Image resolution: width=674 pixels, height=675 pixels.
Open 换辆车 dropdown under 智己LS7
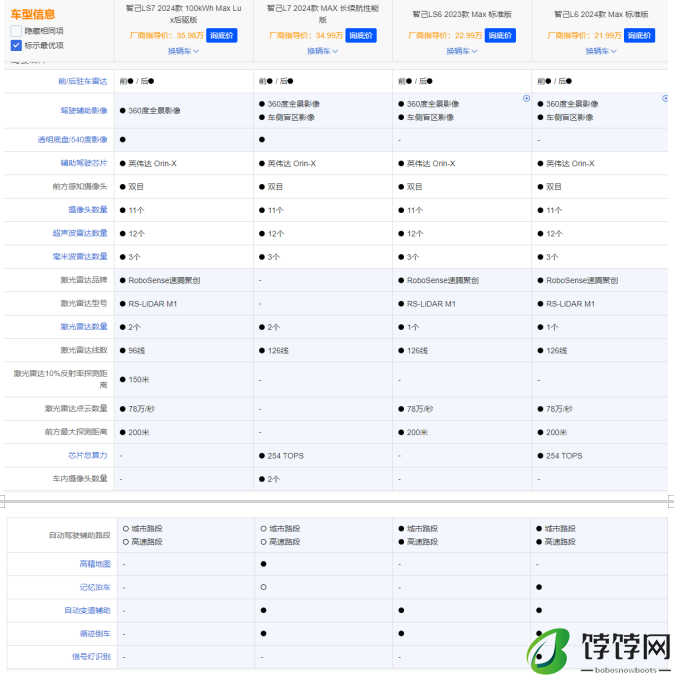(x=183, y=51)
